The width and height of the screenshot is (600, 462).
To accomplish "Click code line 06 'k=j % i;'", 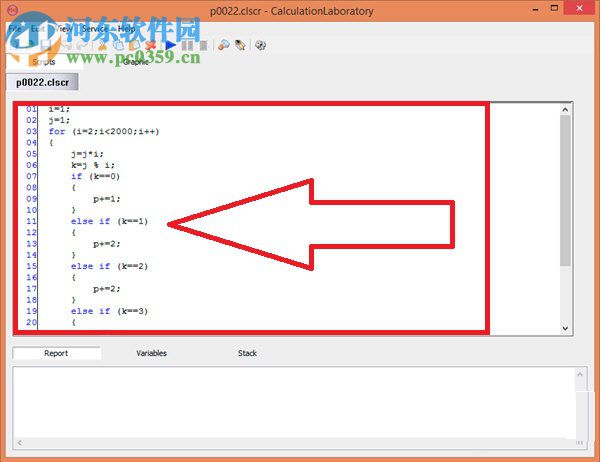I will [93, 165].
